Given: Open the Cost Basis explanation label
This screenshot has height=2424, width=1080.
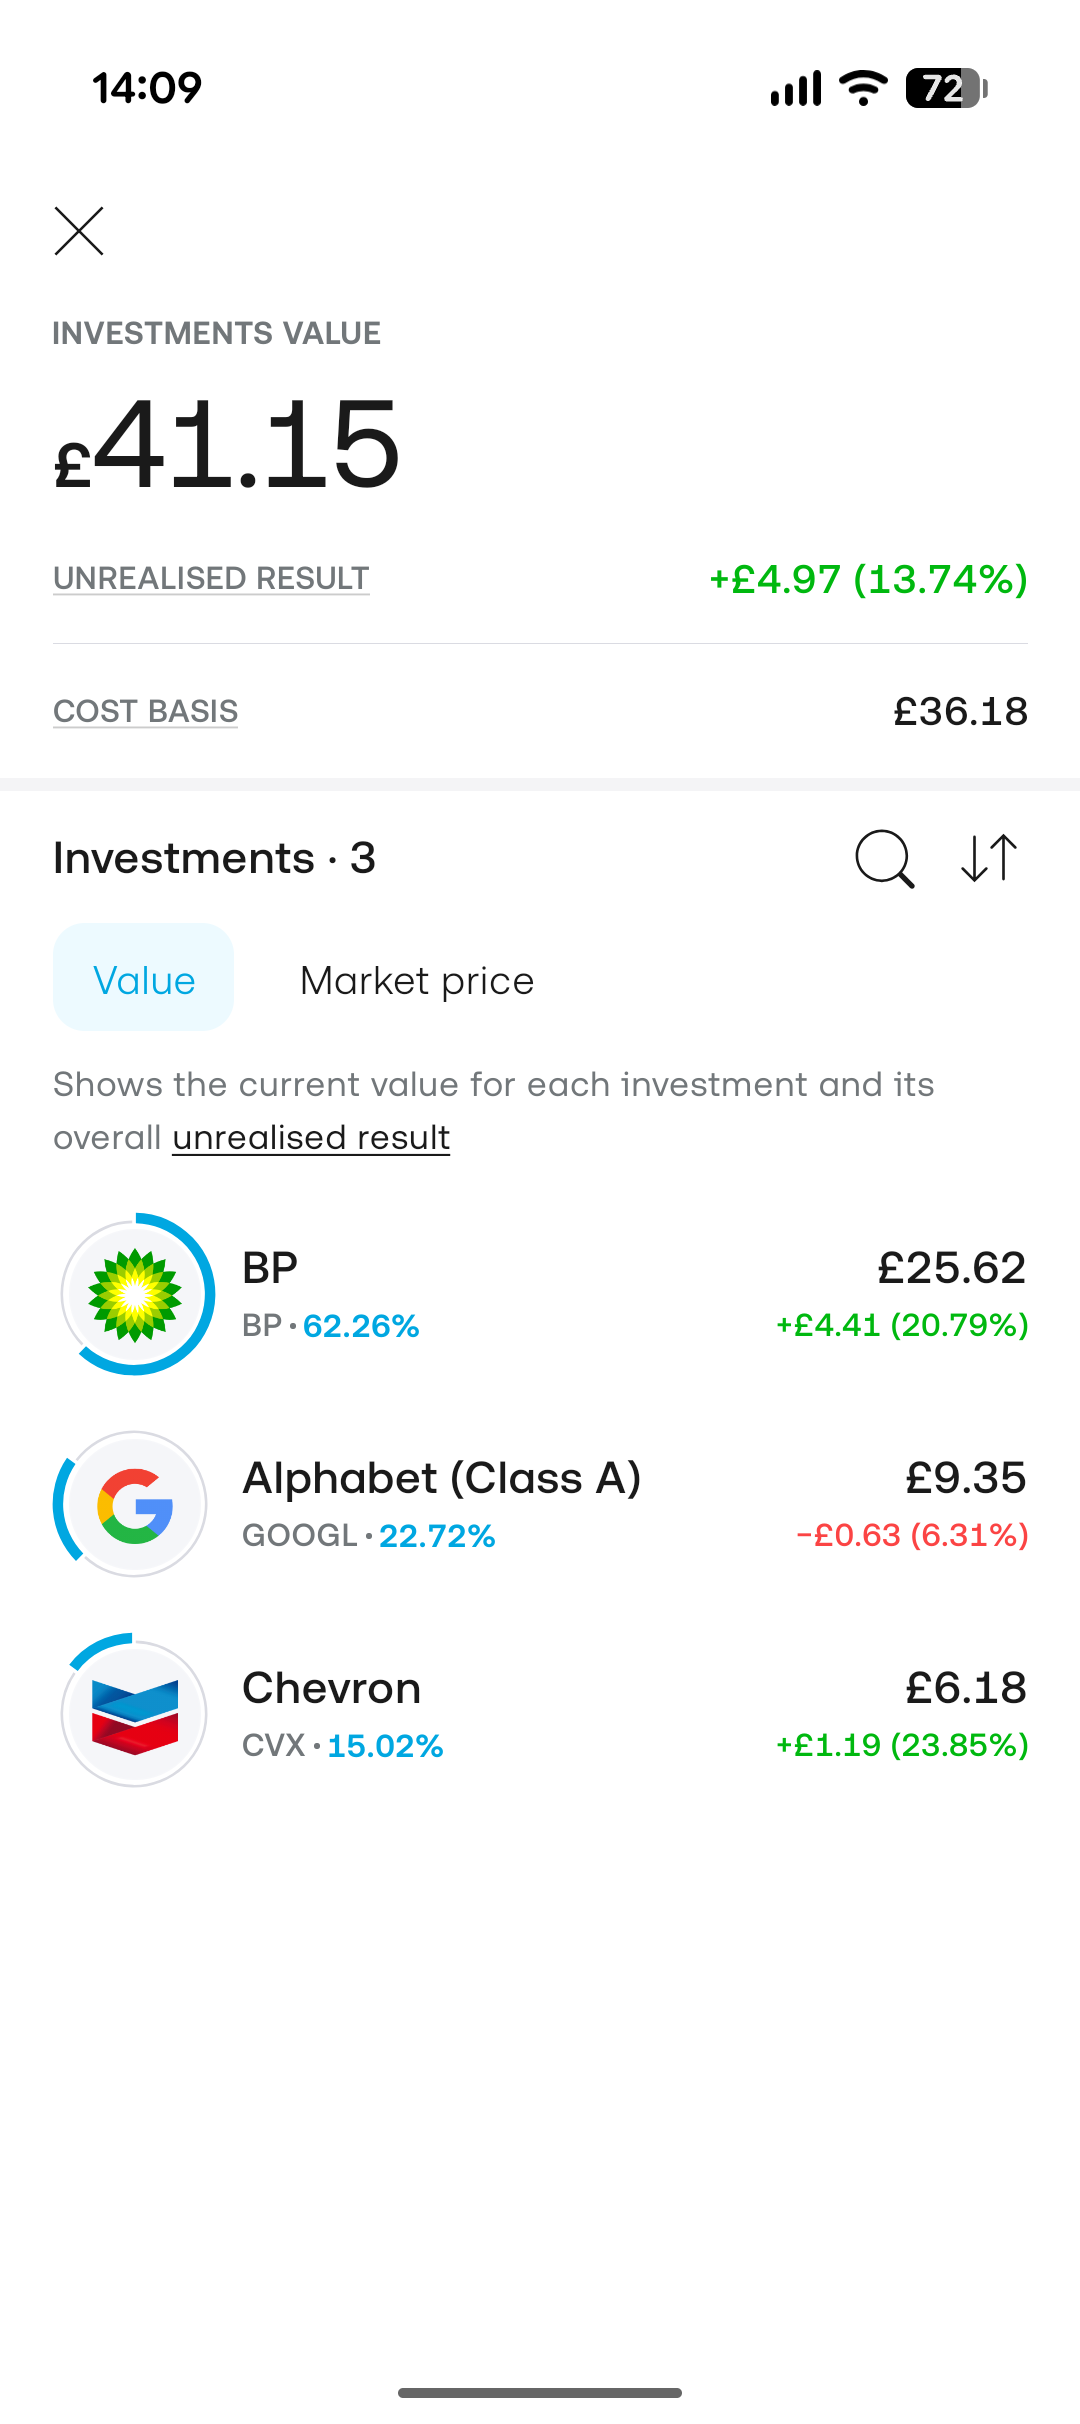Looking at the screenshot, I should pos(145,711).
